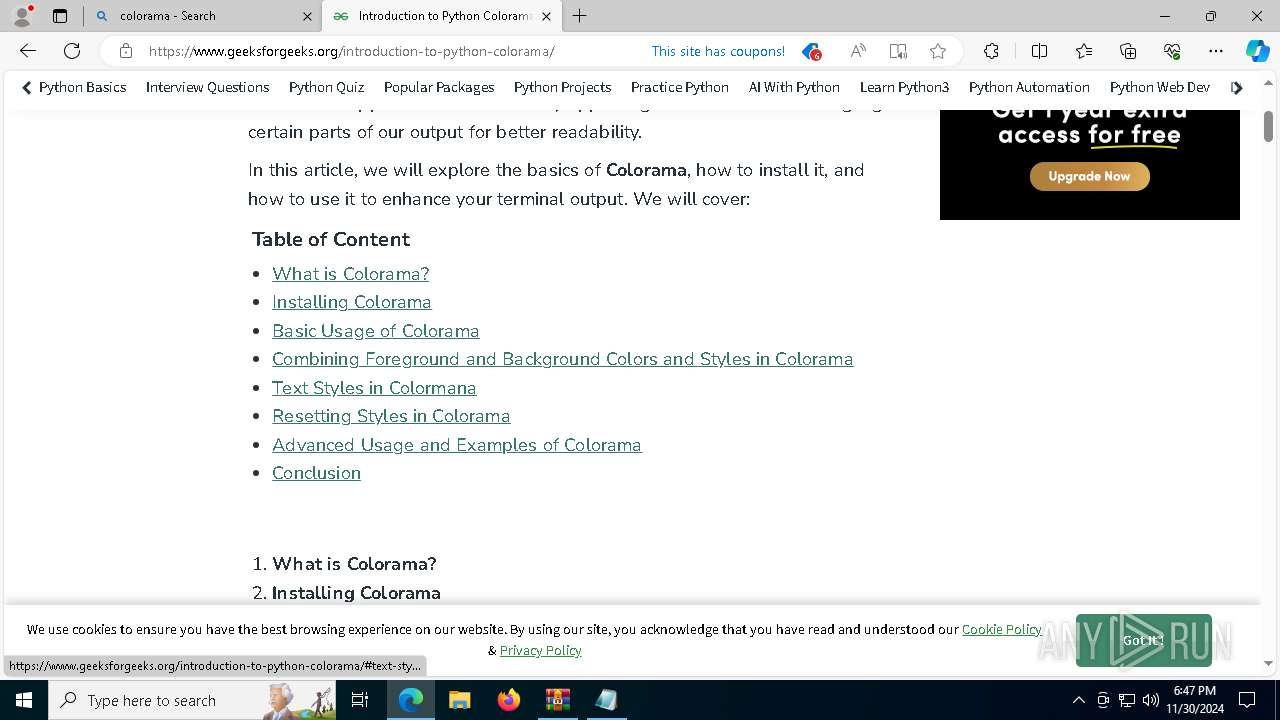Show hidden tray icons chevron
Screen dimensions: 1280x720
[x=1078, y=700]
